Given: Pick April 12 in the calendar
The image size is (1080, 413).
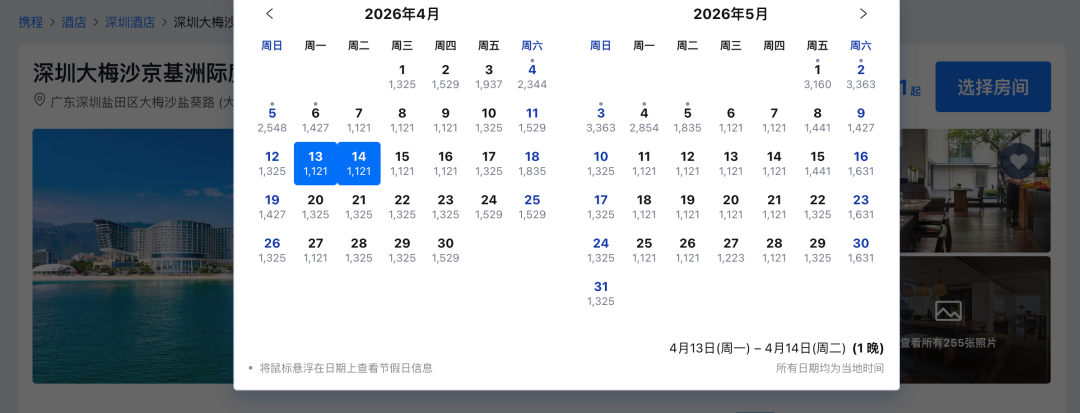Looking at the screenshot, I should pyautogui.click(x=272, y=163).
